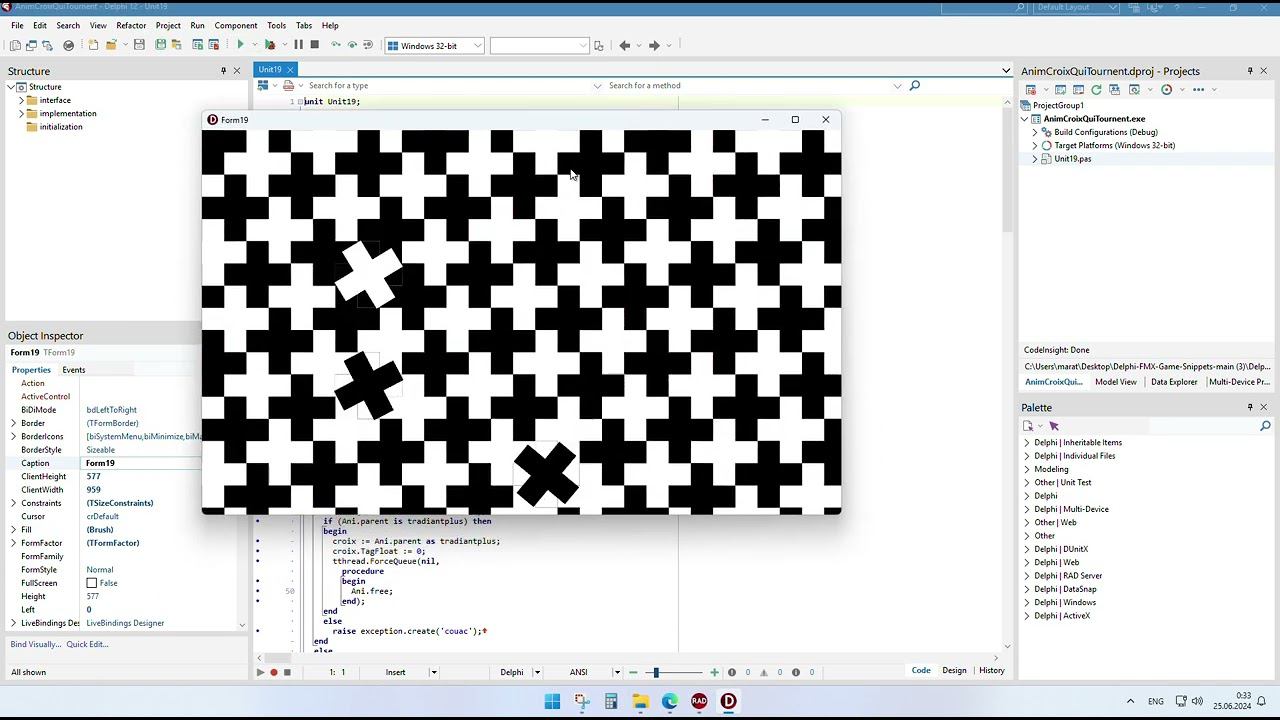1280x720 pixels.
Task: Switch to the History tab
Action: [x=992, y=671]
